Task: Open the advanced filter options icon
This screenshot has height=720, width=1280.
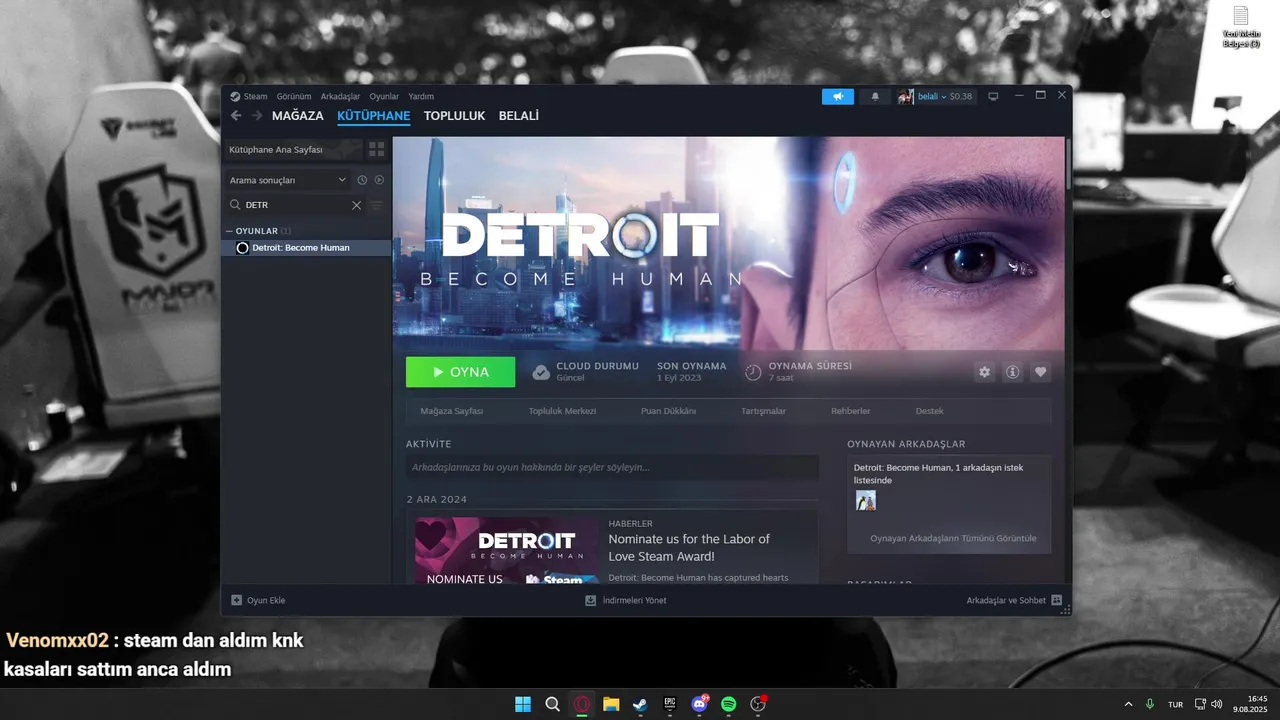Action: point(377,205)
